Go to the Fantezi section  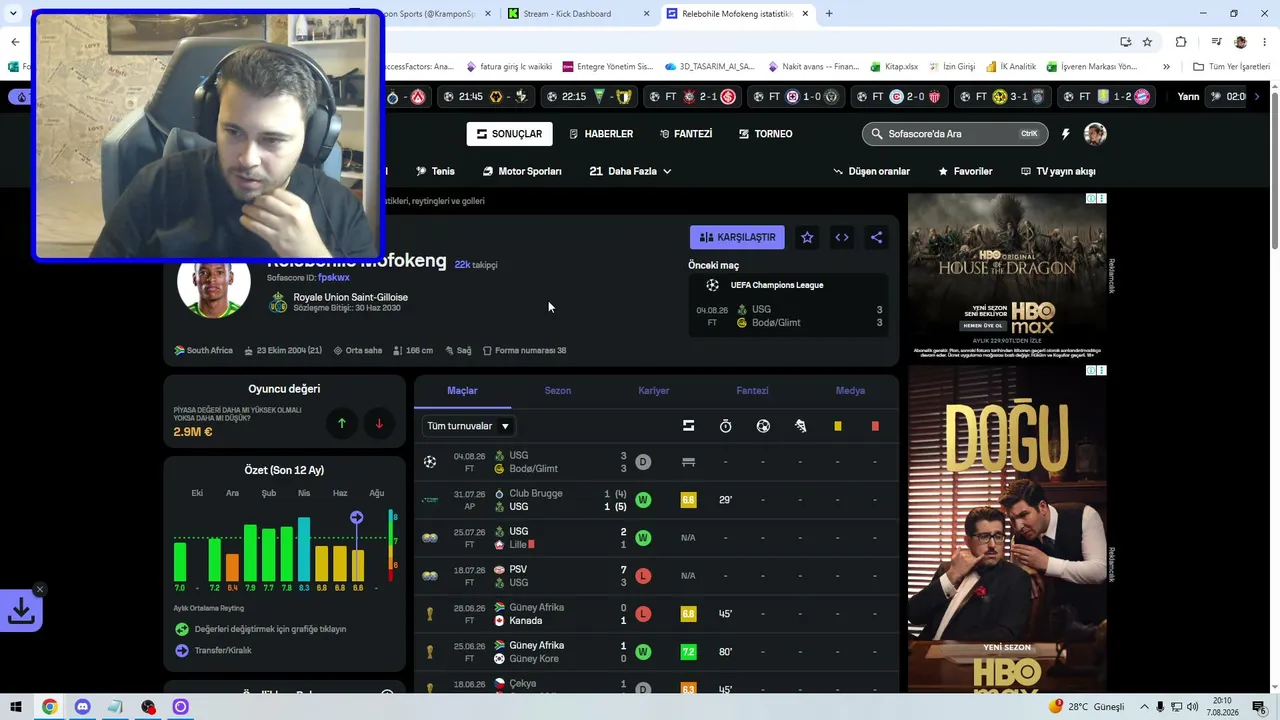(686, 134)
